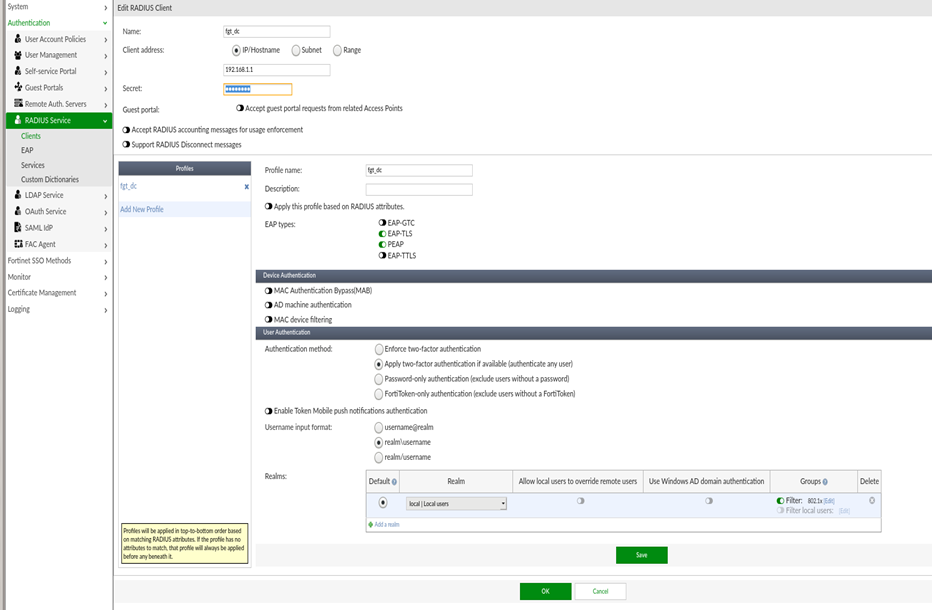Select the Subnet client address radio button
The image size is (932, 610).
tap(296, 50)
